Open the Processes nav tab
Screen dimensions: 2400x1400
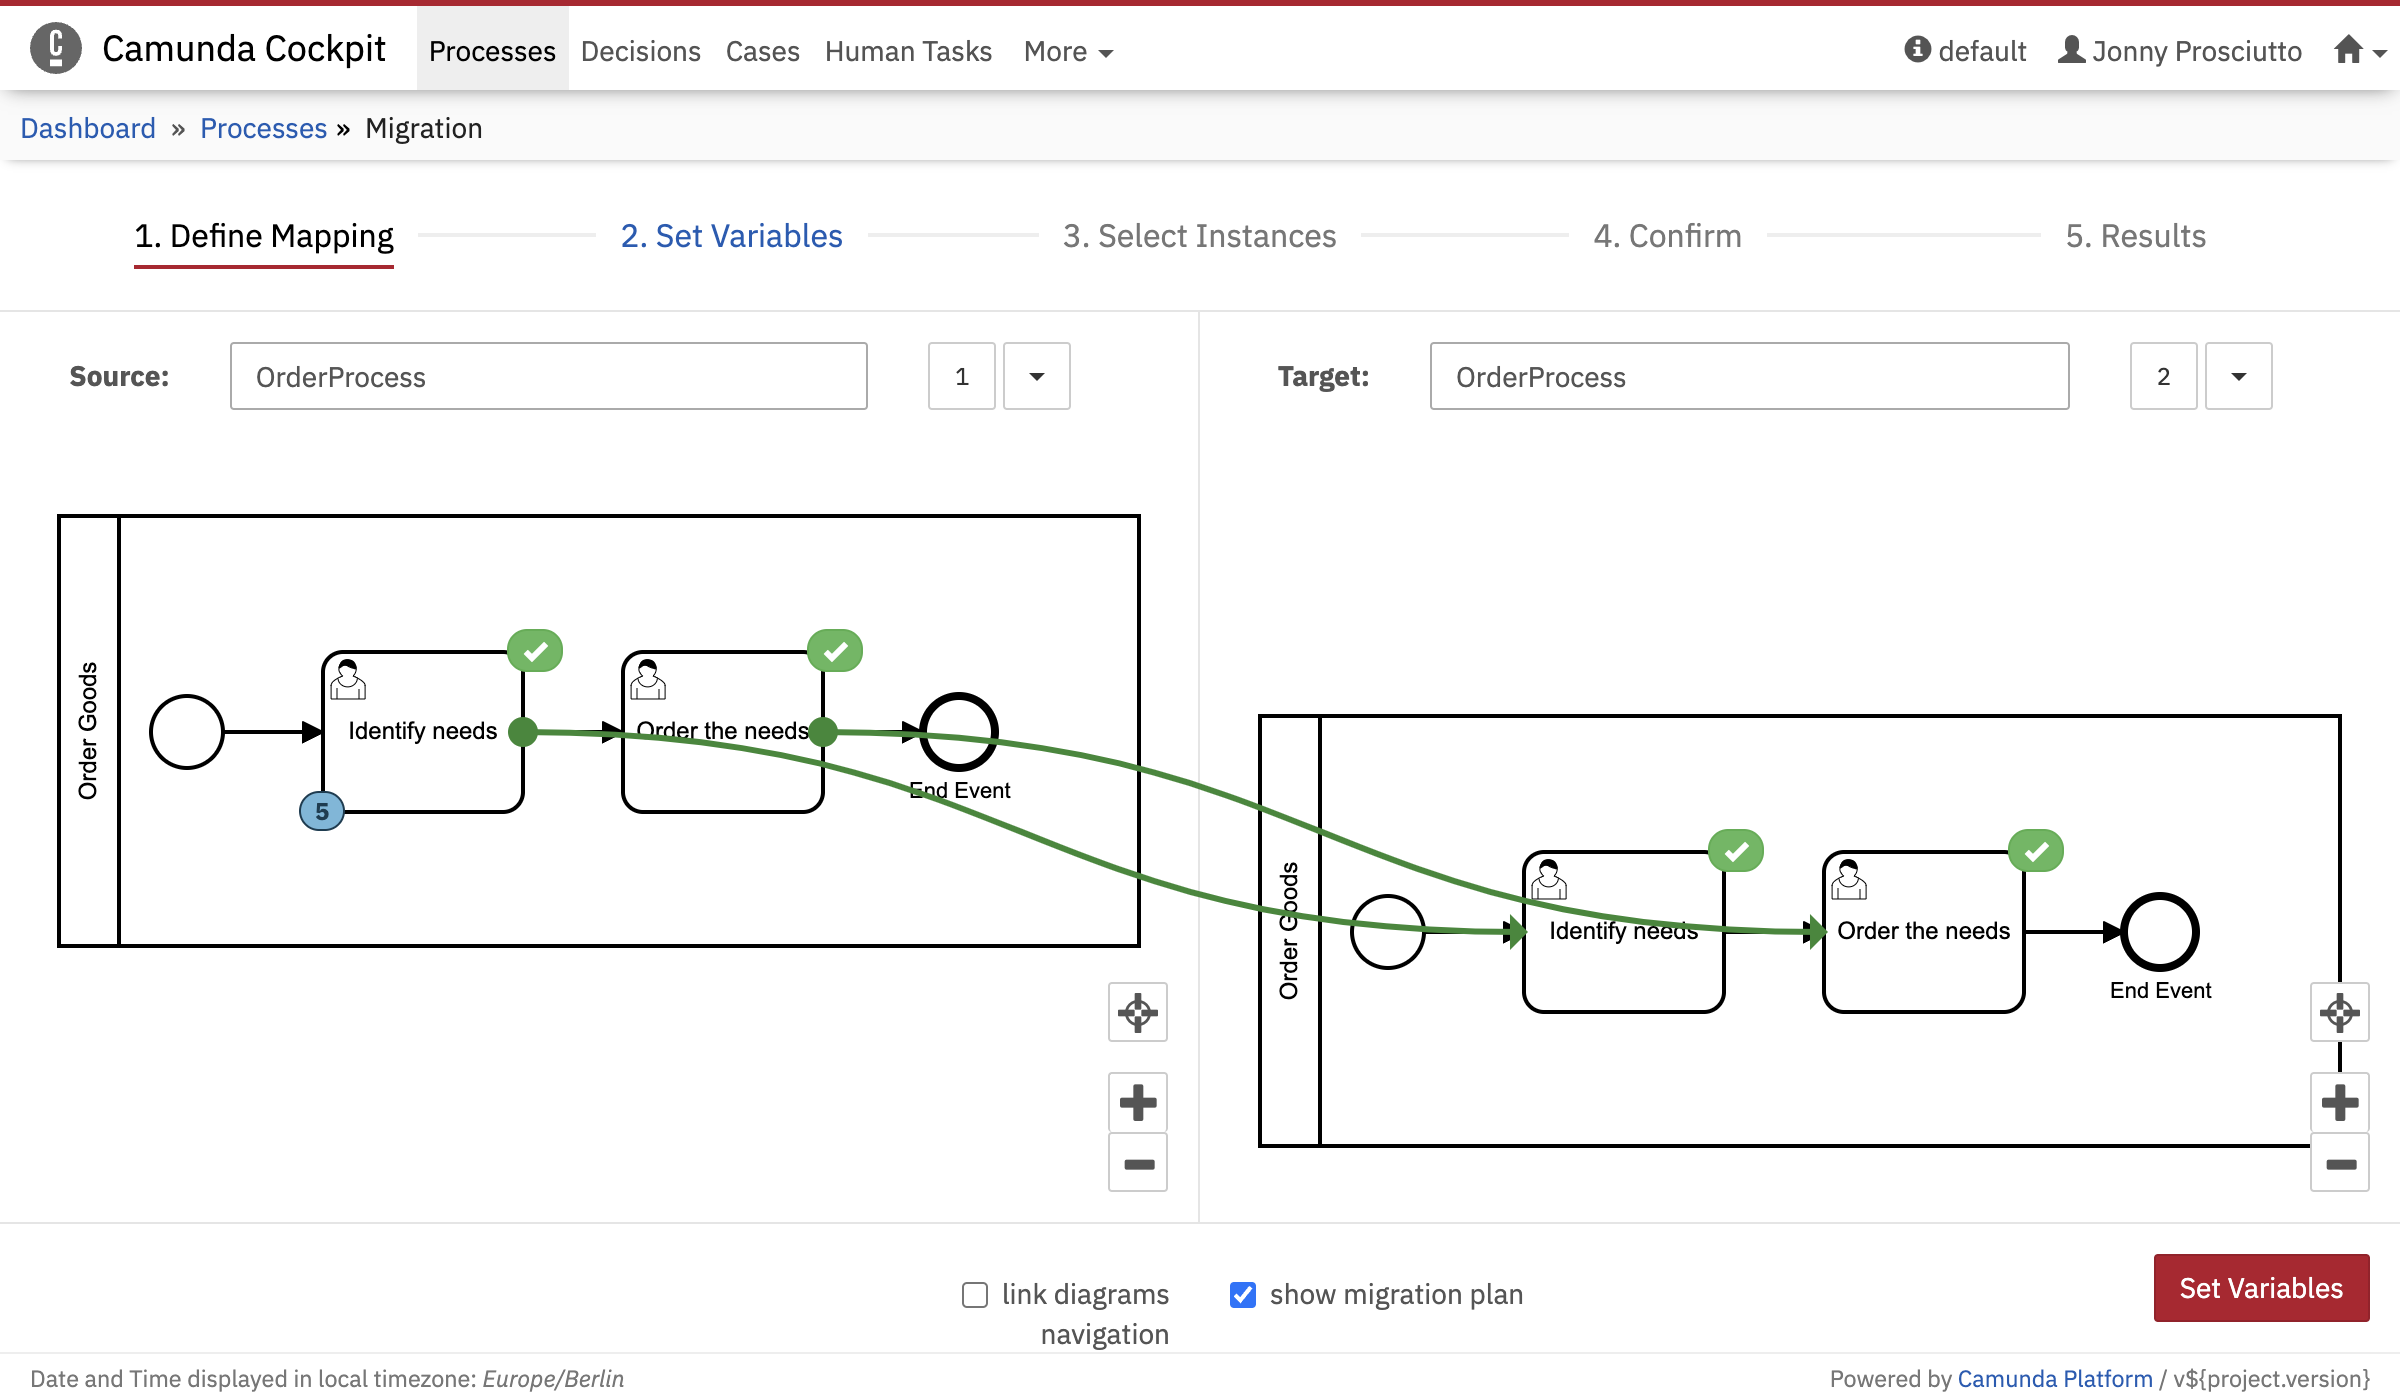(492, 50)
